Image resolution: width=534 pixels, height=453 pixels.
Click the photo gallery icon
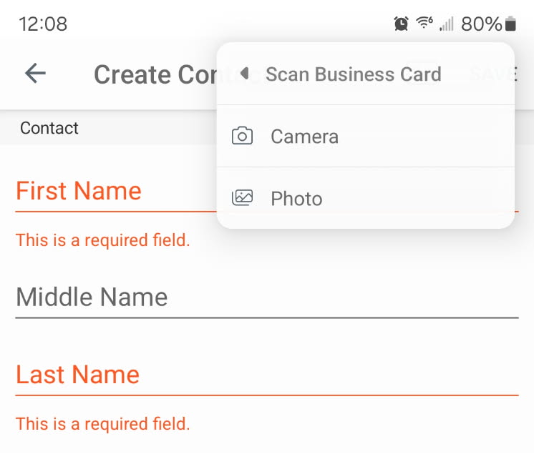242,198
